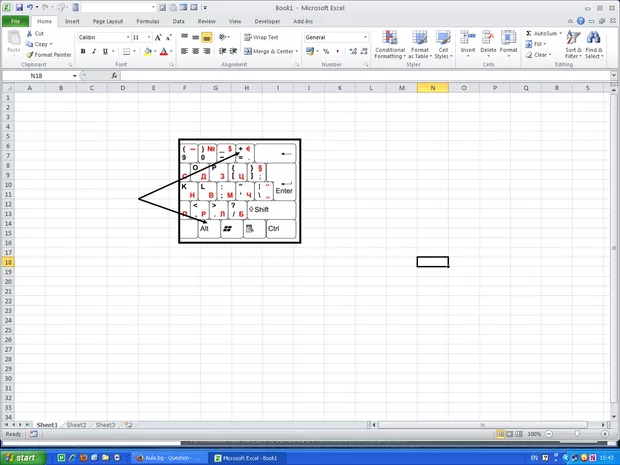The width and height of the screenshot is (620, 465).
Task: Open the Formulas ribbon tab
Action: coord(147,20)
